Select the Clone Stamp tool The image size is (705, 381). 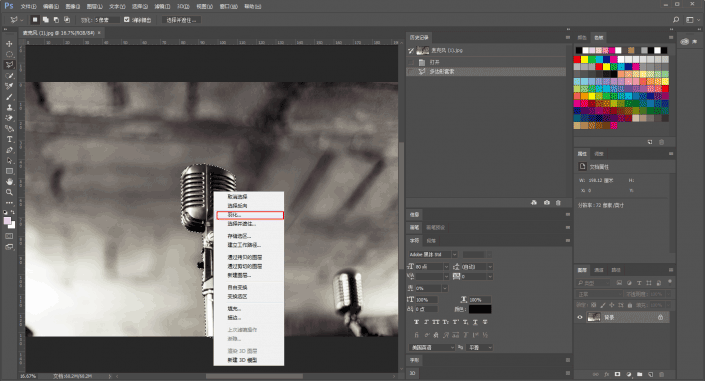(9, 108)
